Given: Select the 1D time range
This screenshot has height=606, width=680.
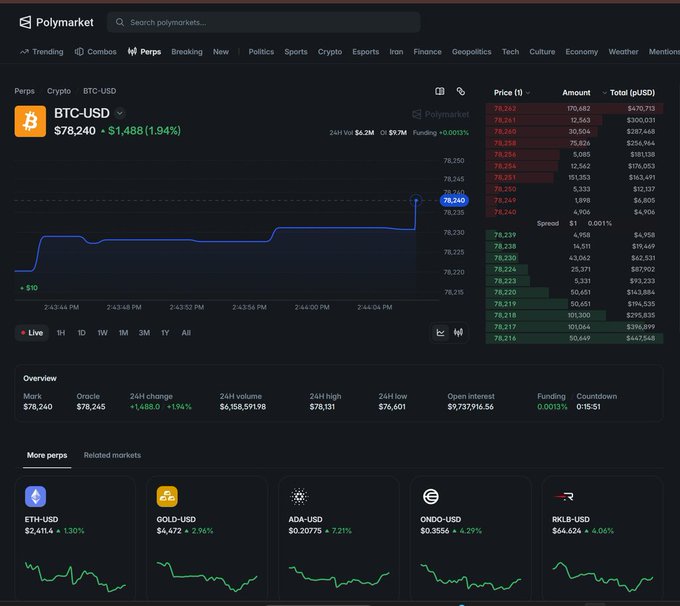Looking at the screenshot, I should (x=82, y=333).
